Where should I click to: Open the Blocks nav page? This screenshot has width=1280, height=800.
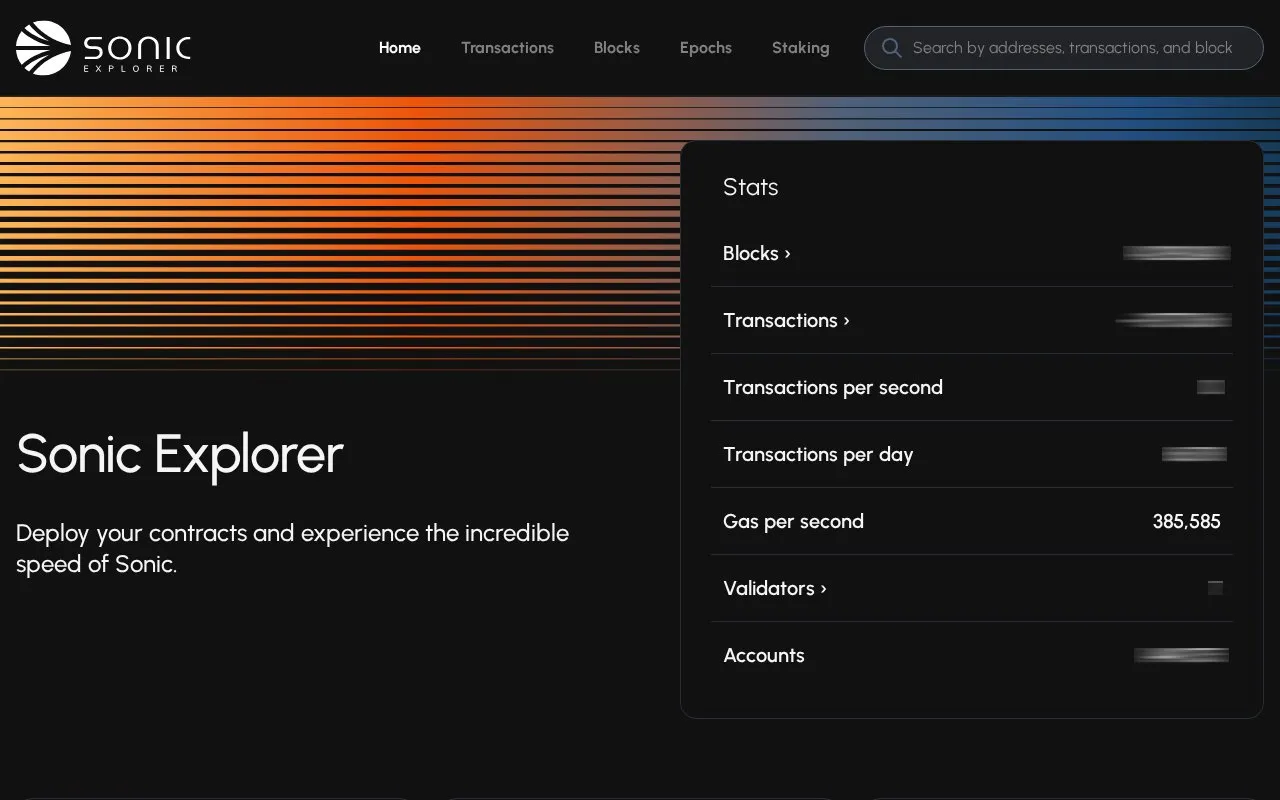point(616,48)
